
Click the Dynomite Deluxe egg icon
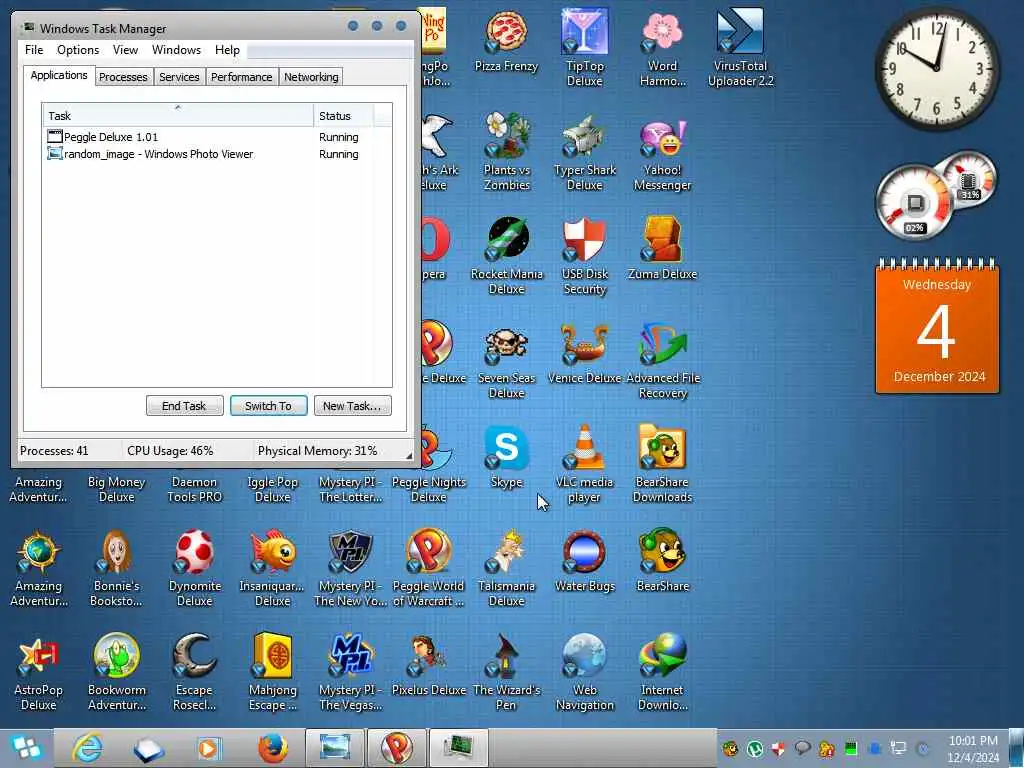(x=195, y=567)
